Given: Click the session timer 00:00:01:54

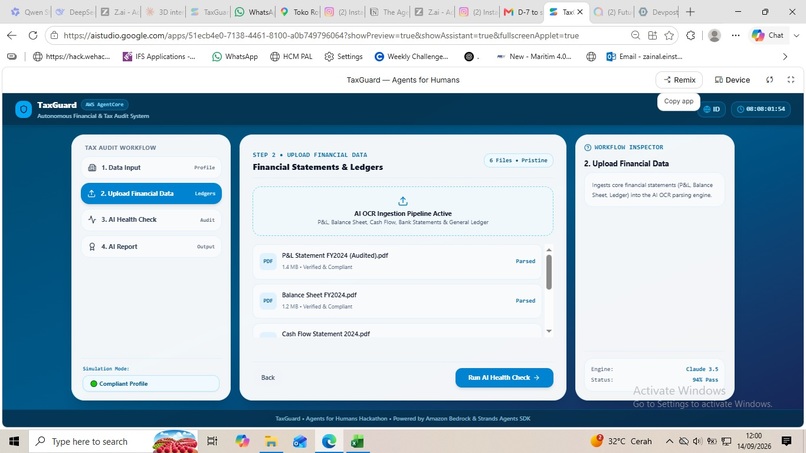Looking at the screenshot, I should (x=761, y=109).
